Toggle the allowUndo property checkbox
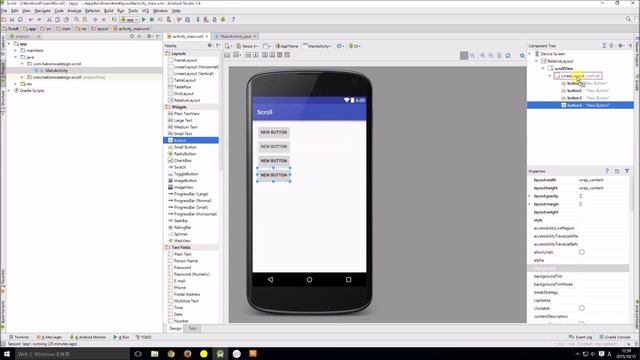This screenshot has height=360, width=640. 582,252
